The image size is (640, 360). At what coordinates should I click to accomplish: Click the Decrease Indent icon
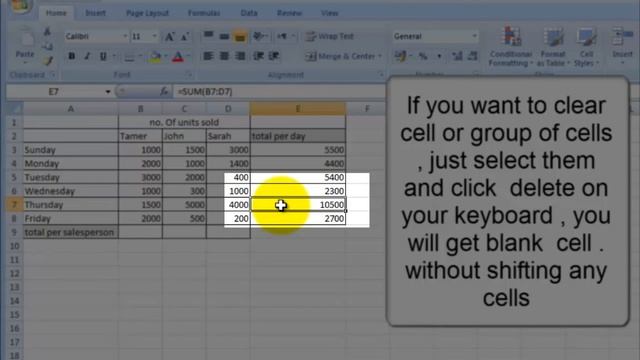coord(258,56)
